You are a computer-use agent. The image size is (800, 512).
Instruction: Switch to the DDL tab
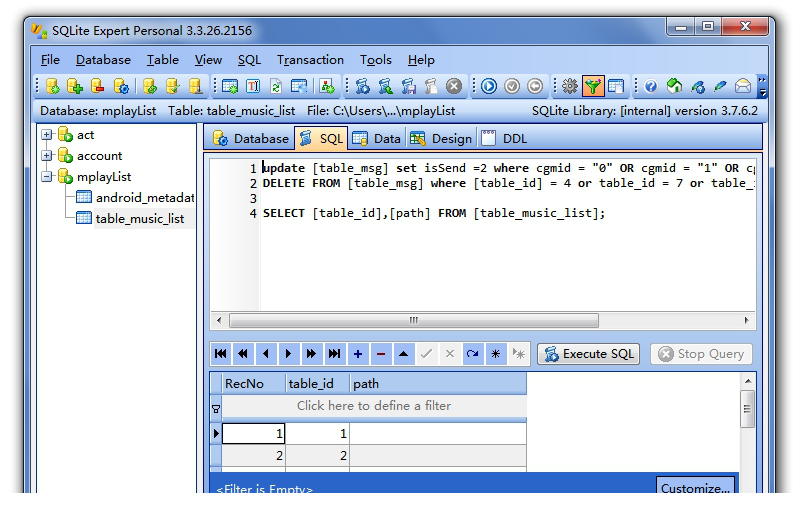504,139
